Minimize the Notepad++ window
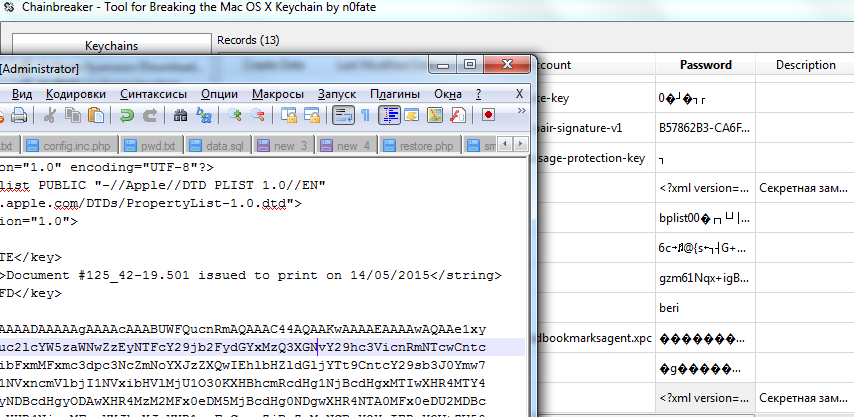Screen dimensions: 854x417 pyautogui.click(x=443, y=64)
